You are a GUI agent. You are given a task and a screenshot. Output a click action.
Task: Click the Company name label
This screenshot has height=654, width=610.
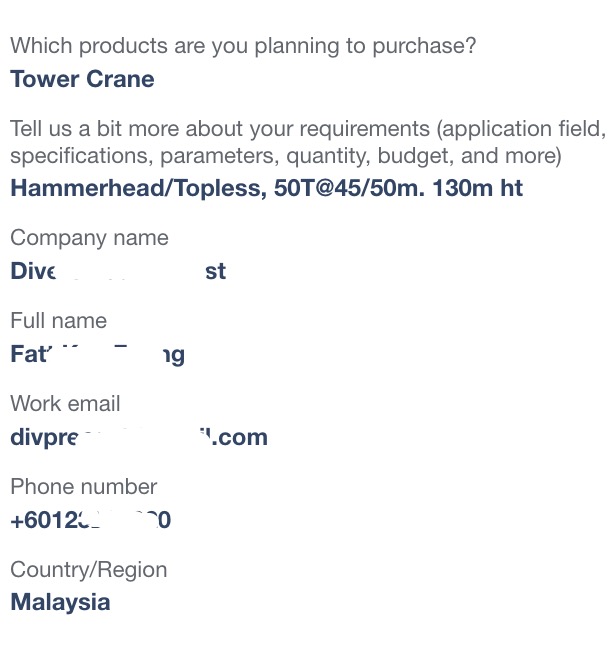(89, 238)
